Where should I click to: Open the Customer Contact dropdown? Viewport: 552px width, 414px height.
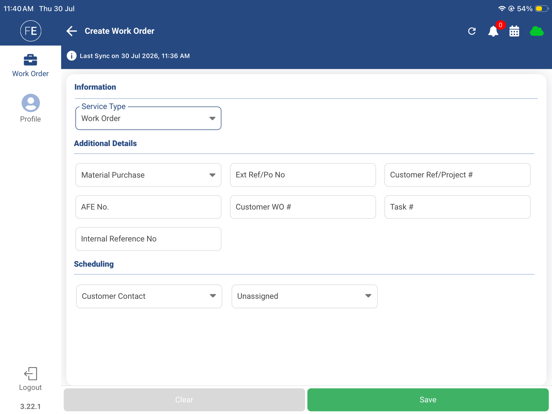click(x=149, y=296)
